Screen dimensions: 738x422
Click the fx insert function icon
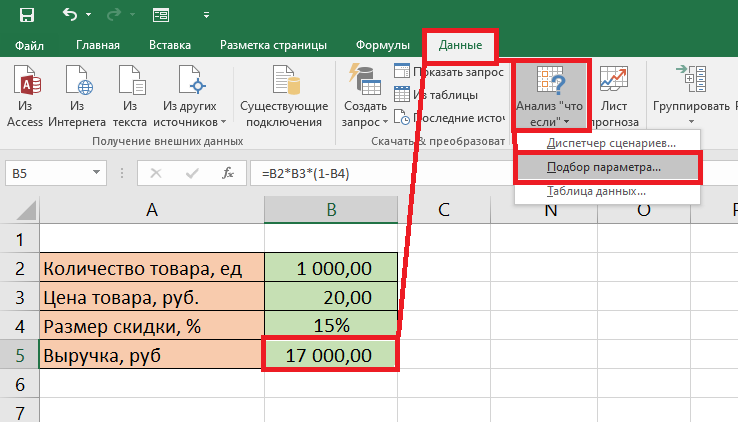pyautogui.click(x=228, y=173)
